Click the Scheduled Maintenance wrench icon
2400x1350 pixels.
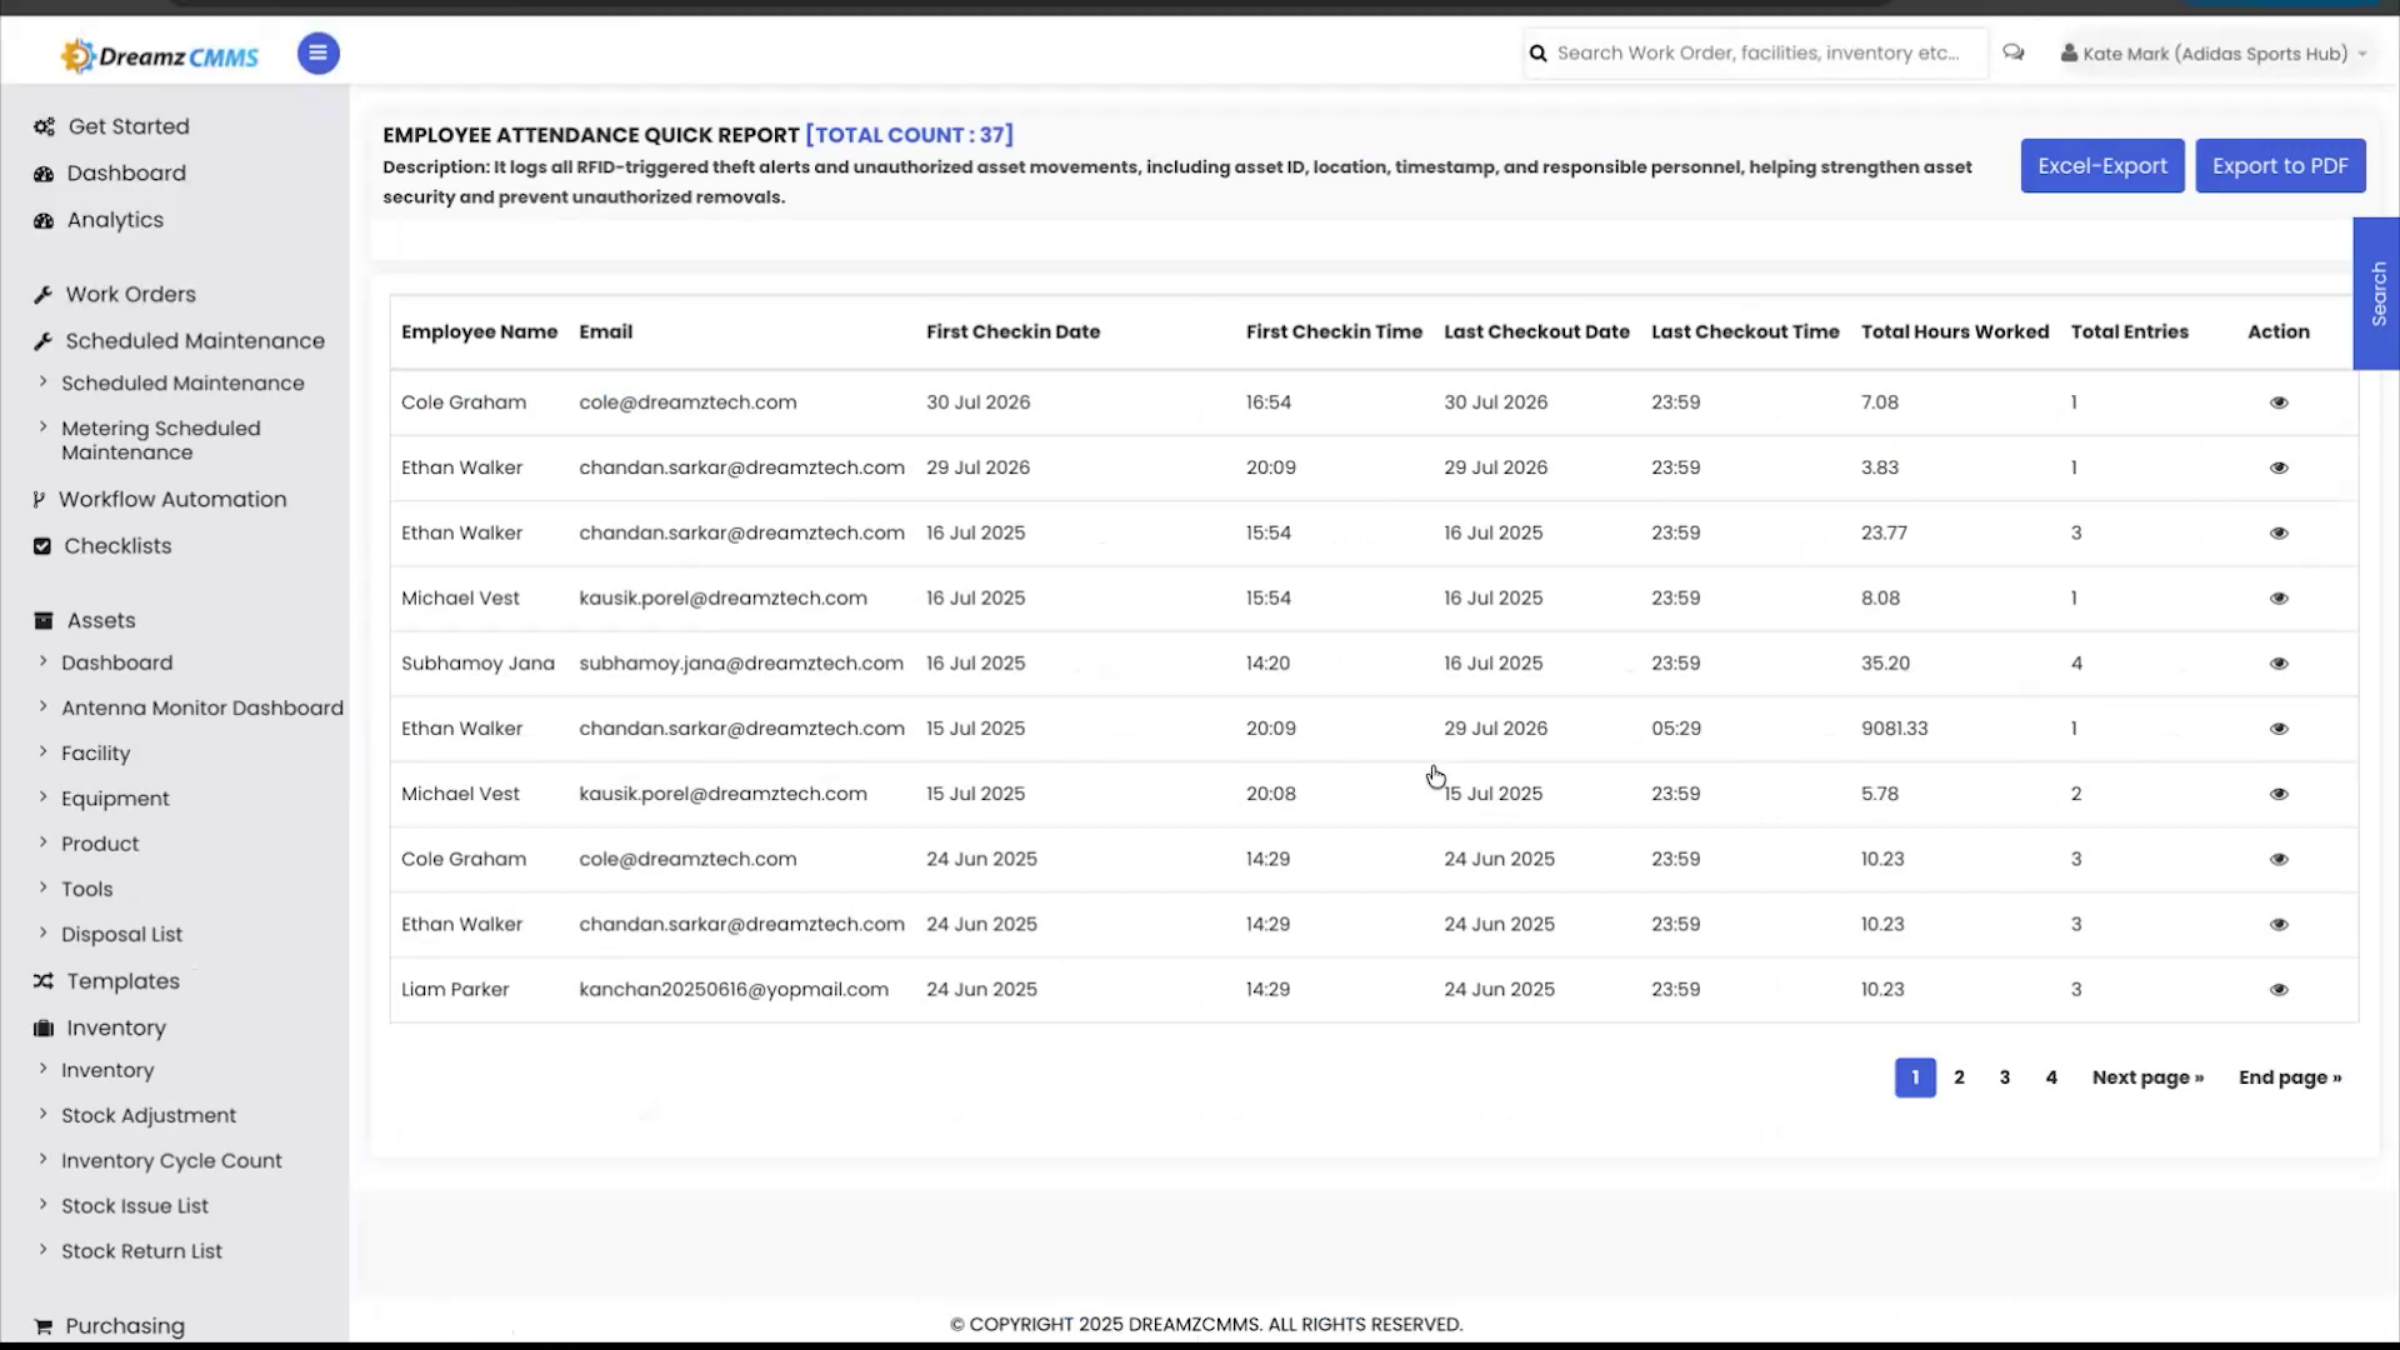click(42, 342)
